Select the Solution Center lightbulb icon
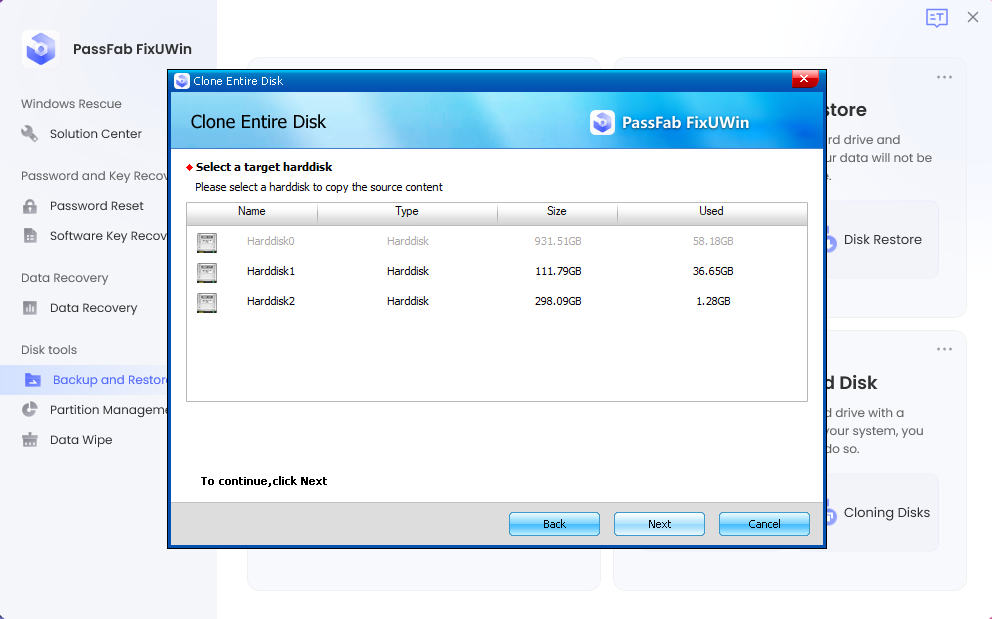The image size is (992, 619). tap(30, 133)
